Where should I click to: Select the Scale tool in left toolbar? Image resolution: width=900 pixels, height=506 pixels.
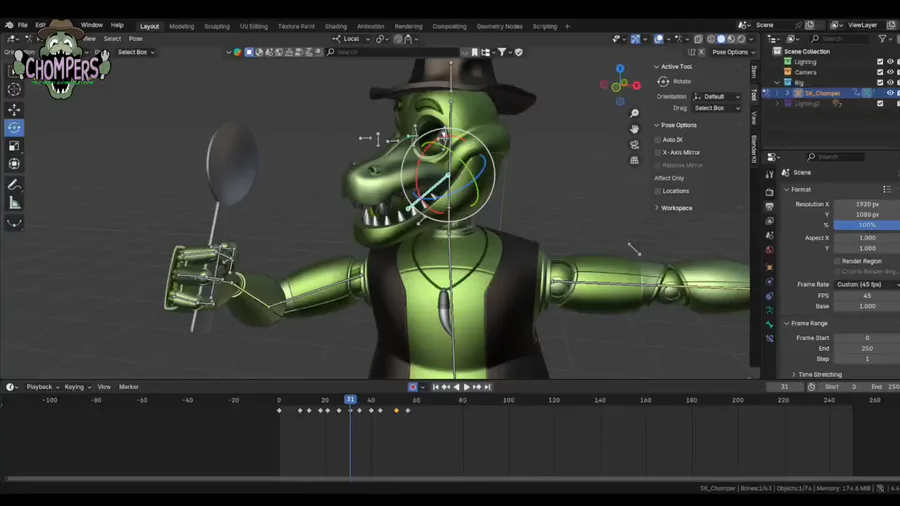(x=14, y=146)
